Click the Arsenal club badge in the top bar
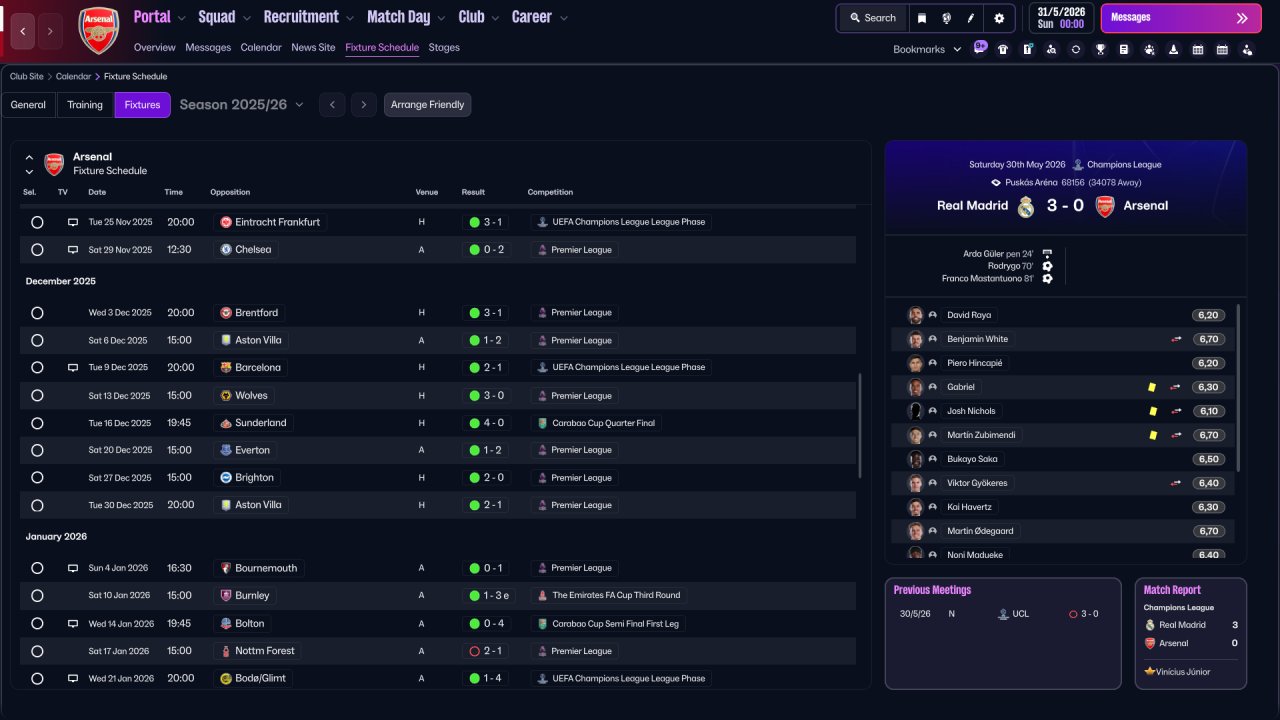Viewport: 1280px width, 720px height. [98, 30]
